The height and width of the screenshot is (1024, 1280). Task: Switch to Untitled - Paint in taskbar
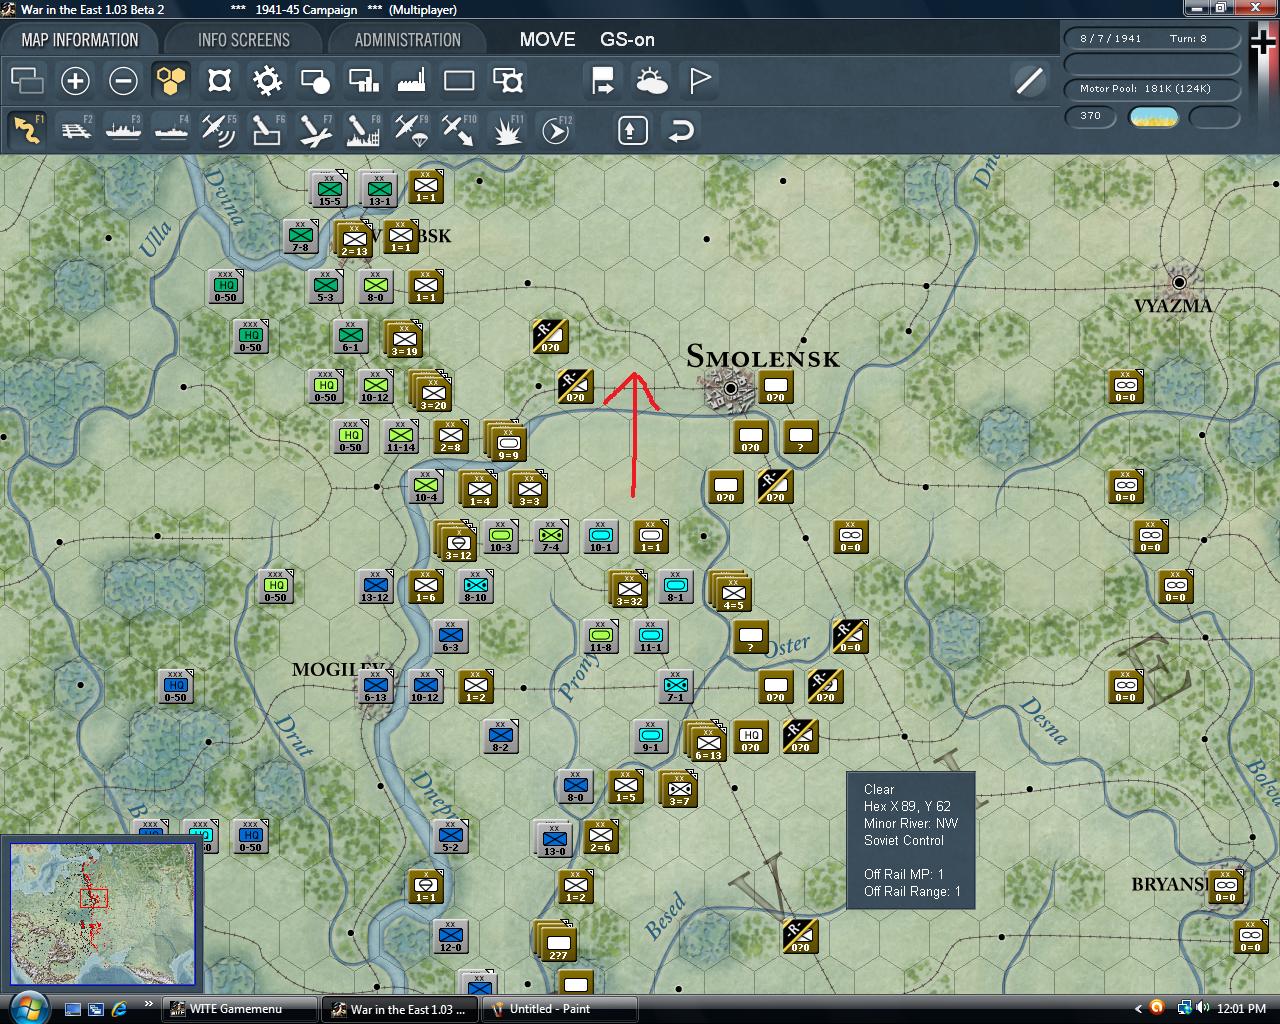[560, 1009]
